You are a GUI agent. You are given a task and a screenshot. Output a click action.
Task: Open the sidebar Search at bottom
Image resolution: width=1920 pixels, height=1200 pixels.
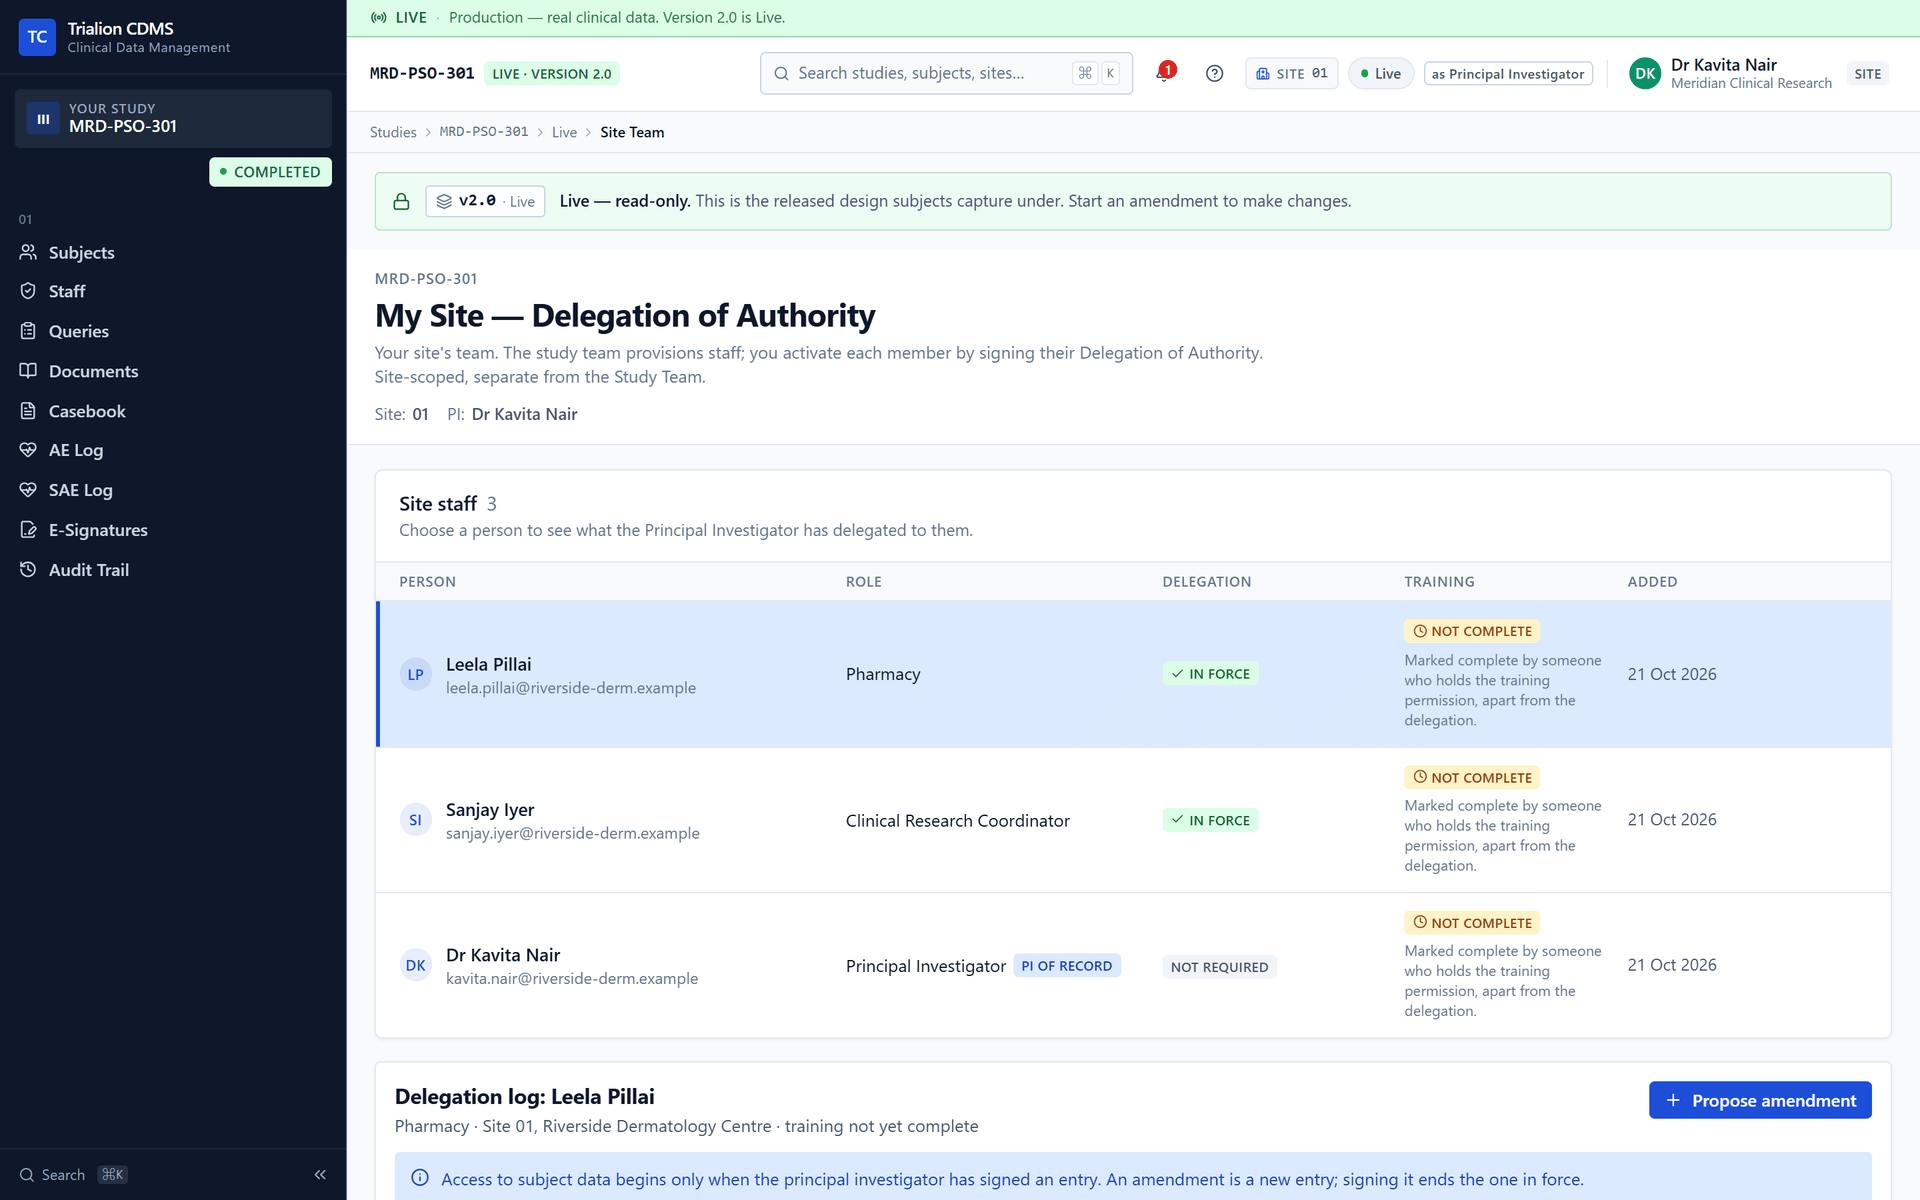click(73, 1175)
